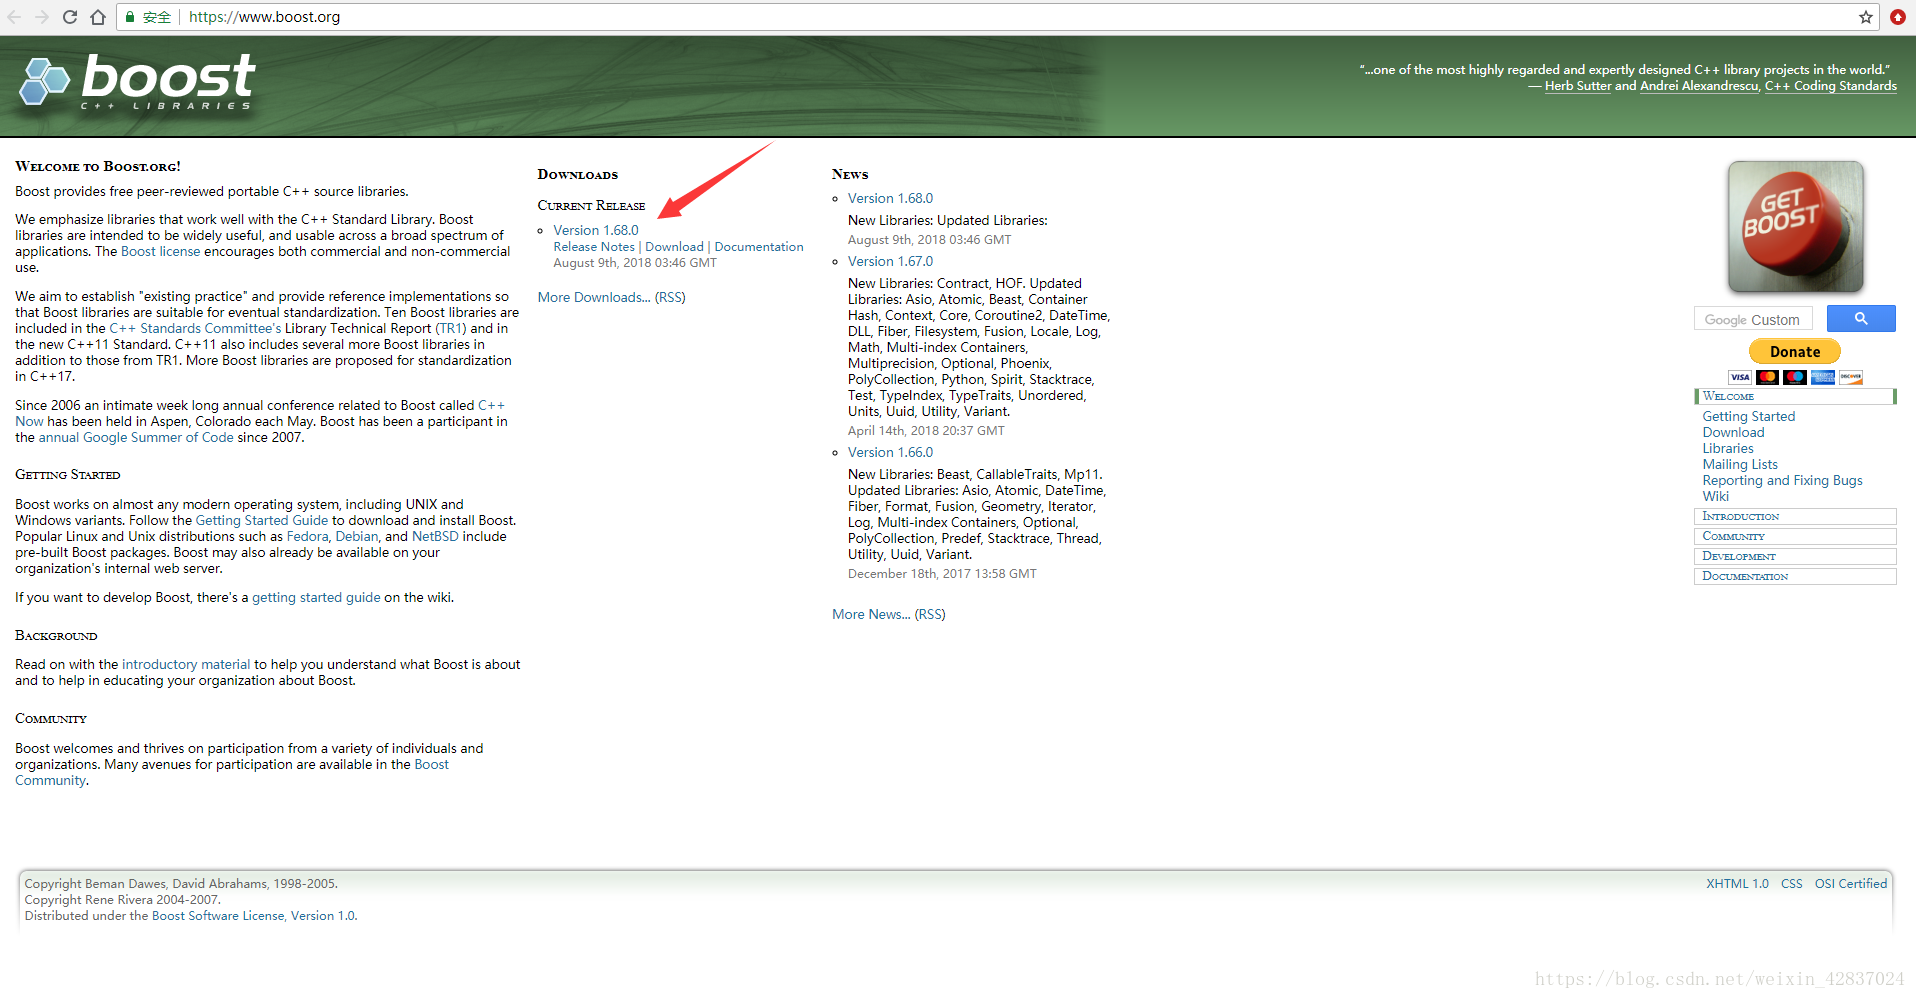
Task: Expand the Introduction sidebar section
Action: [x=1795, y=516]
